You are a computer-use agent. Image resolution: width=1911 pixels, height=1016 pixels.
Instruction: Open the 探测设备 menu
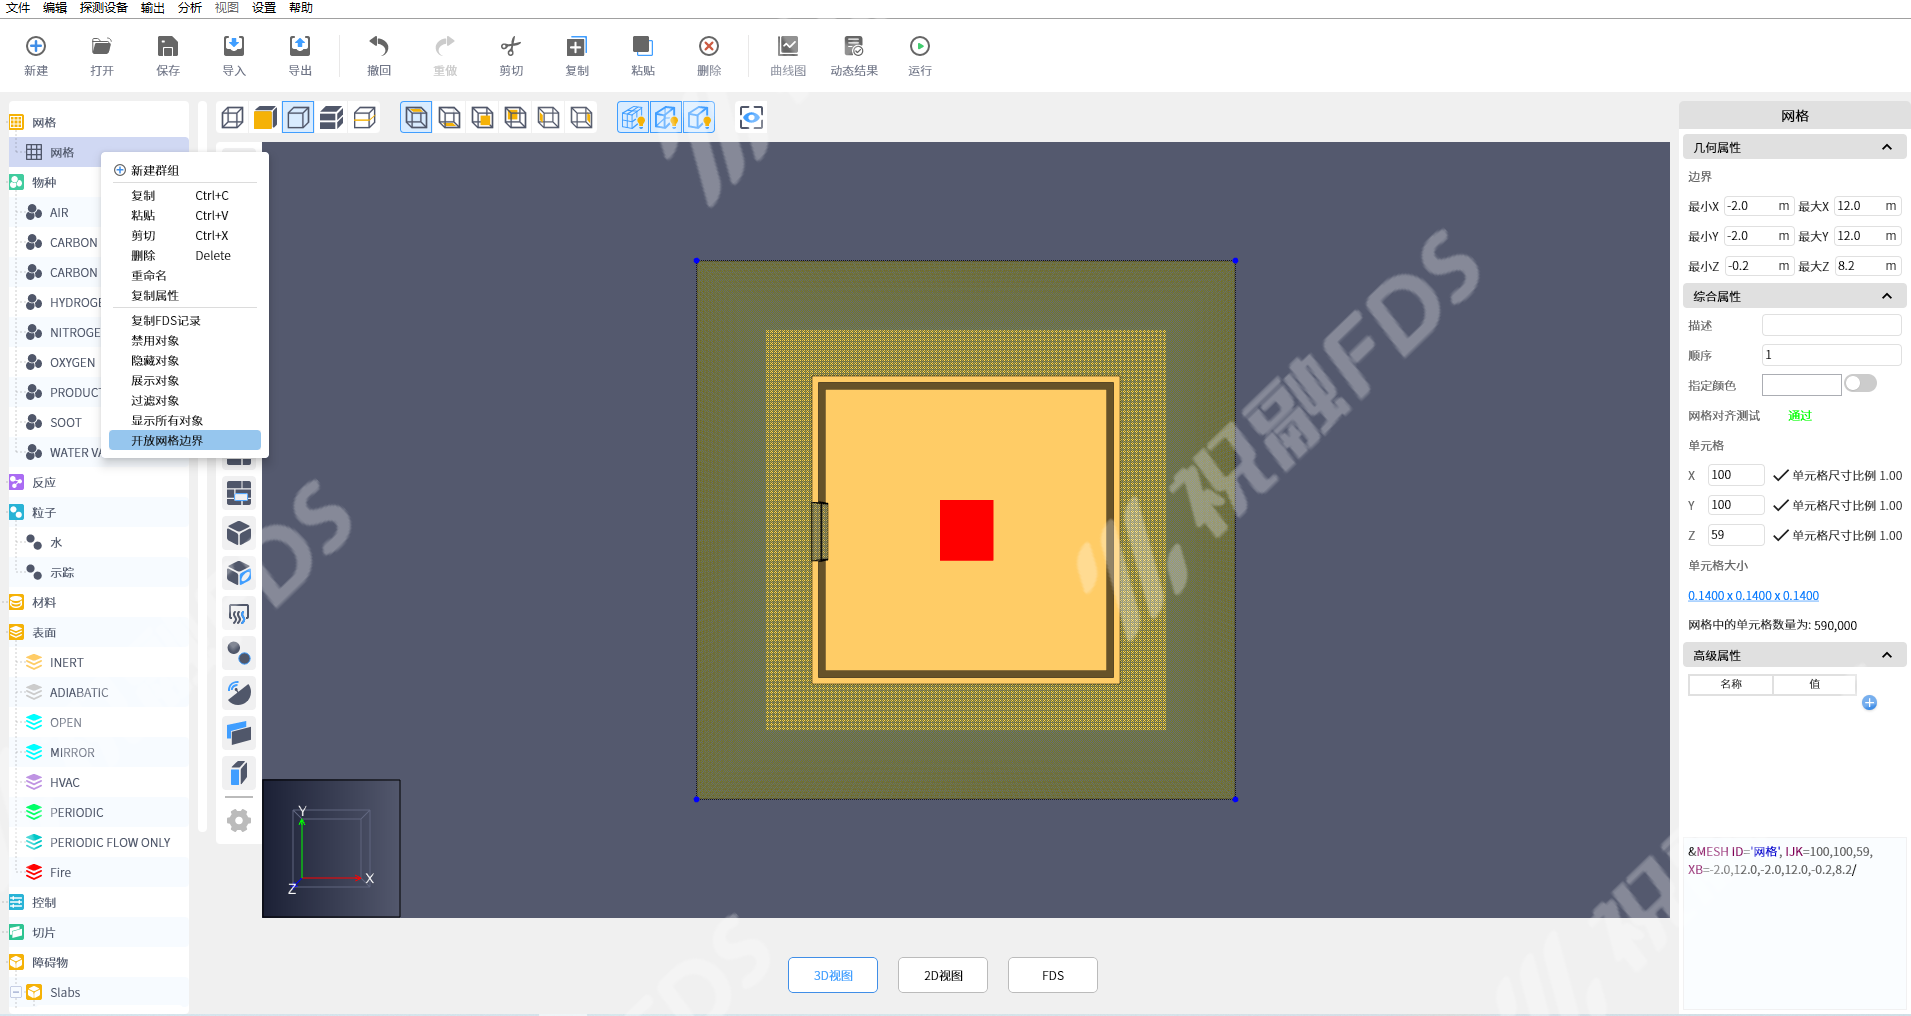(104, 8)
